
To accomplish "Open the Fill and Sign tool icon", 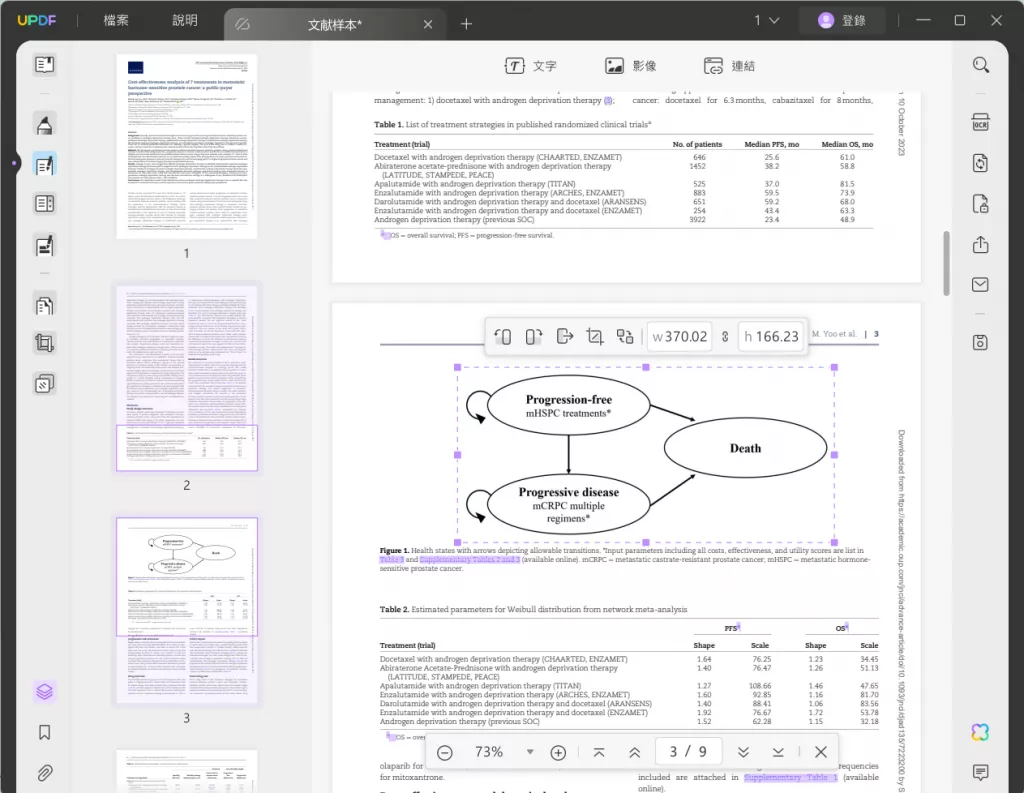I will coord(44,246).
